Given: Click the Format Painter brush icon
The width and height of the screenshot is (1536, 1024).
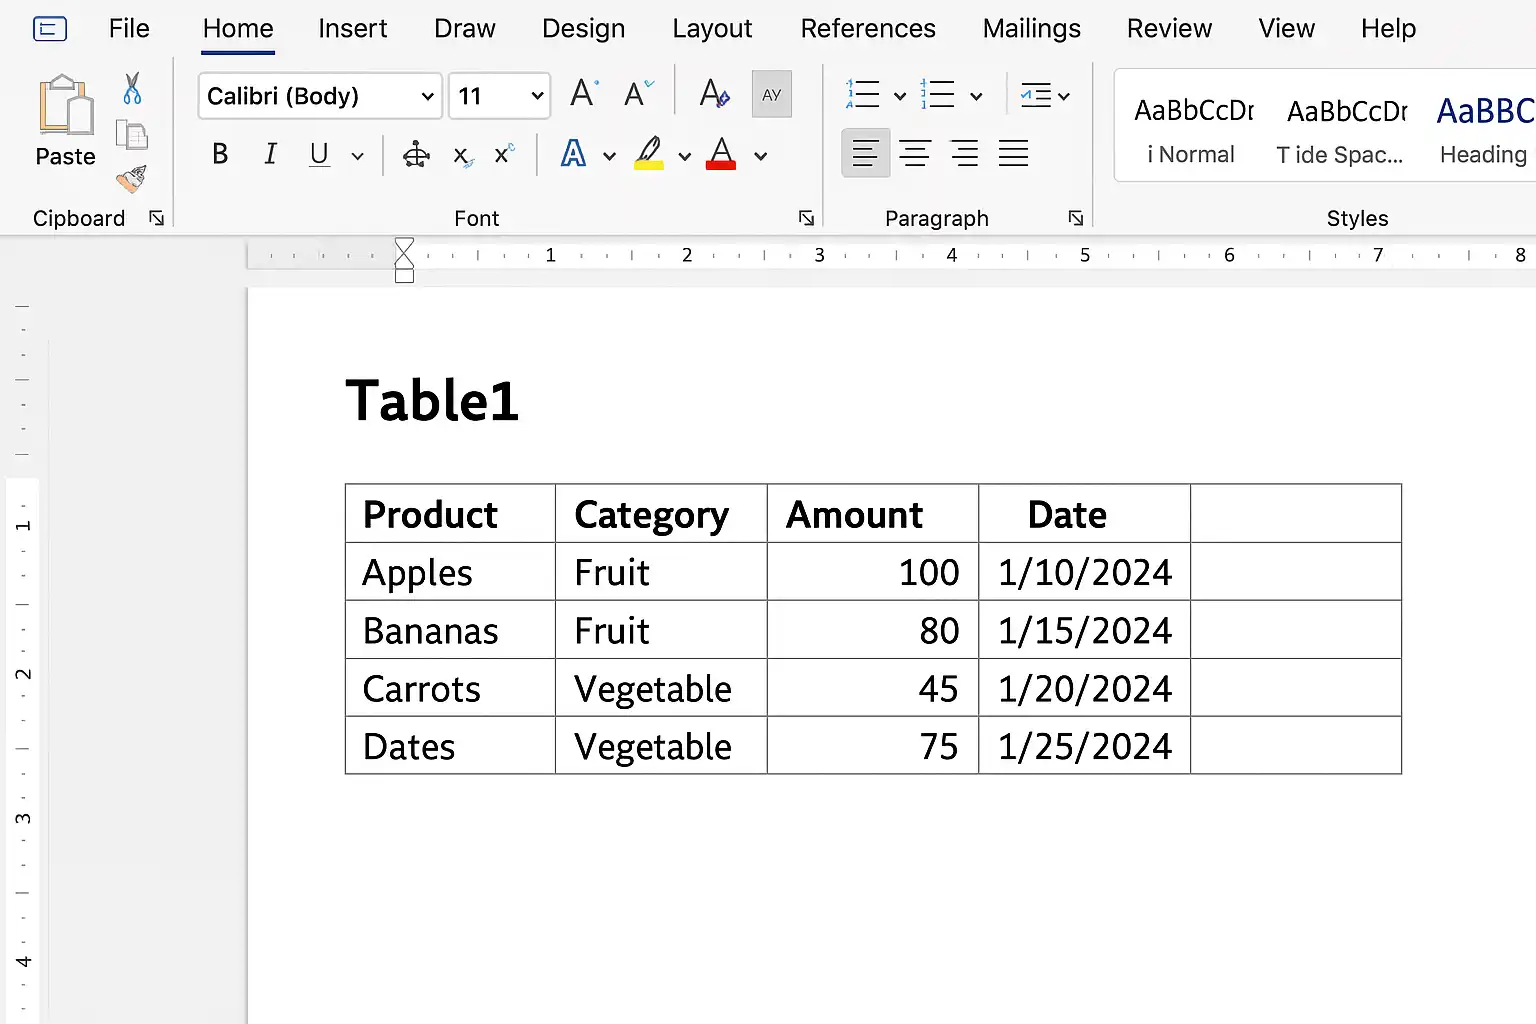Looking at the screenshot, I should tap(131, 179).
